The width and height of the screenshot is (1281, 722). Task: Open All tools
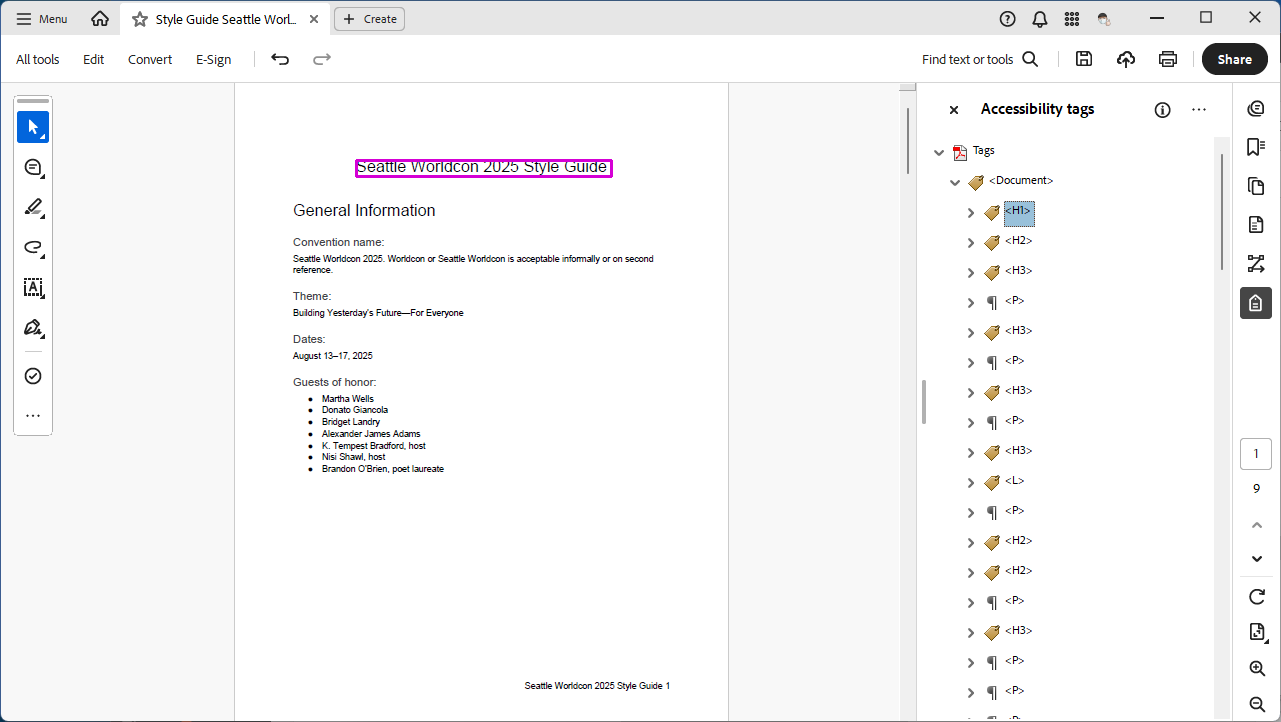[x=38, y=60]
